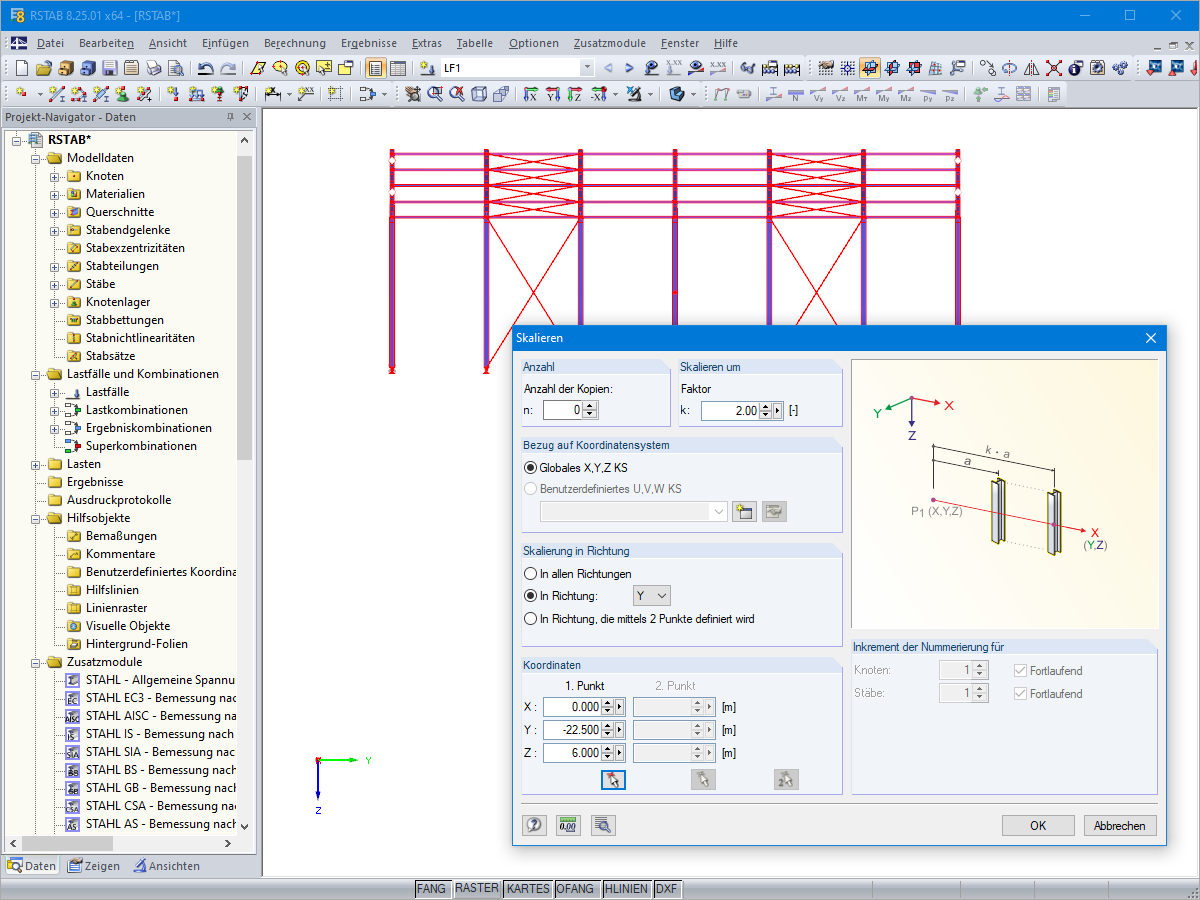Open the Bearbeiten menu
This screenshot has width=1200, height=900.
tap(106, 43)
